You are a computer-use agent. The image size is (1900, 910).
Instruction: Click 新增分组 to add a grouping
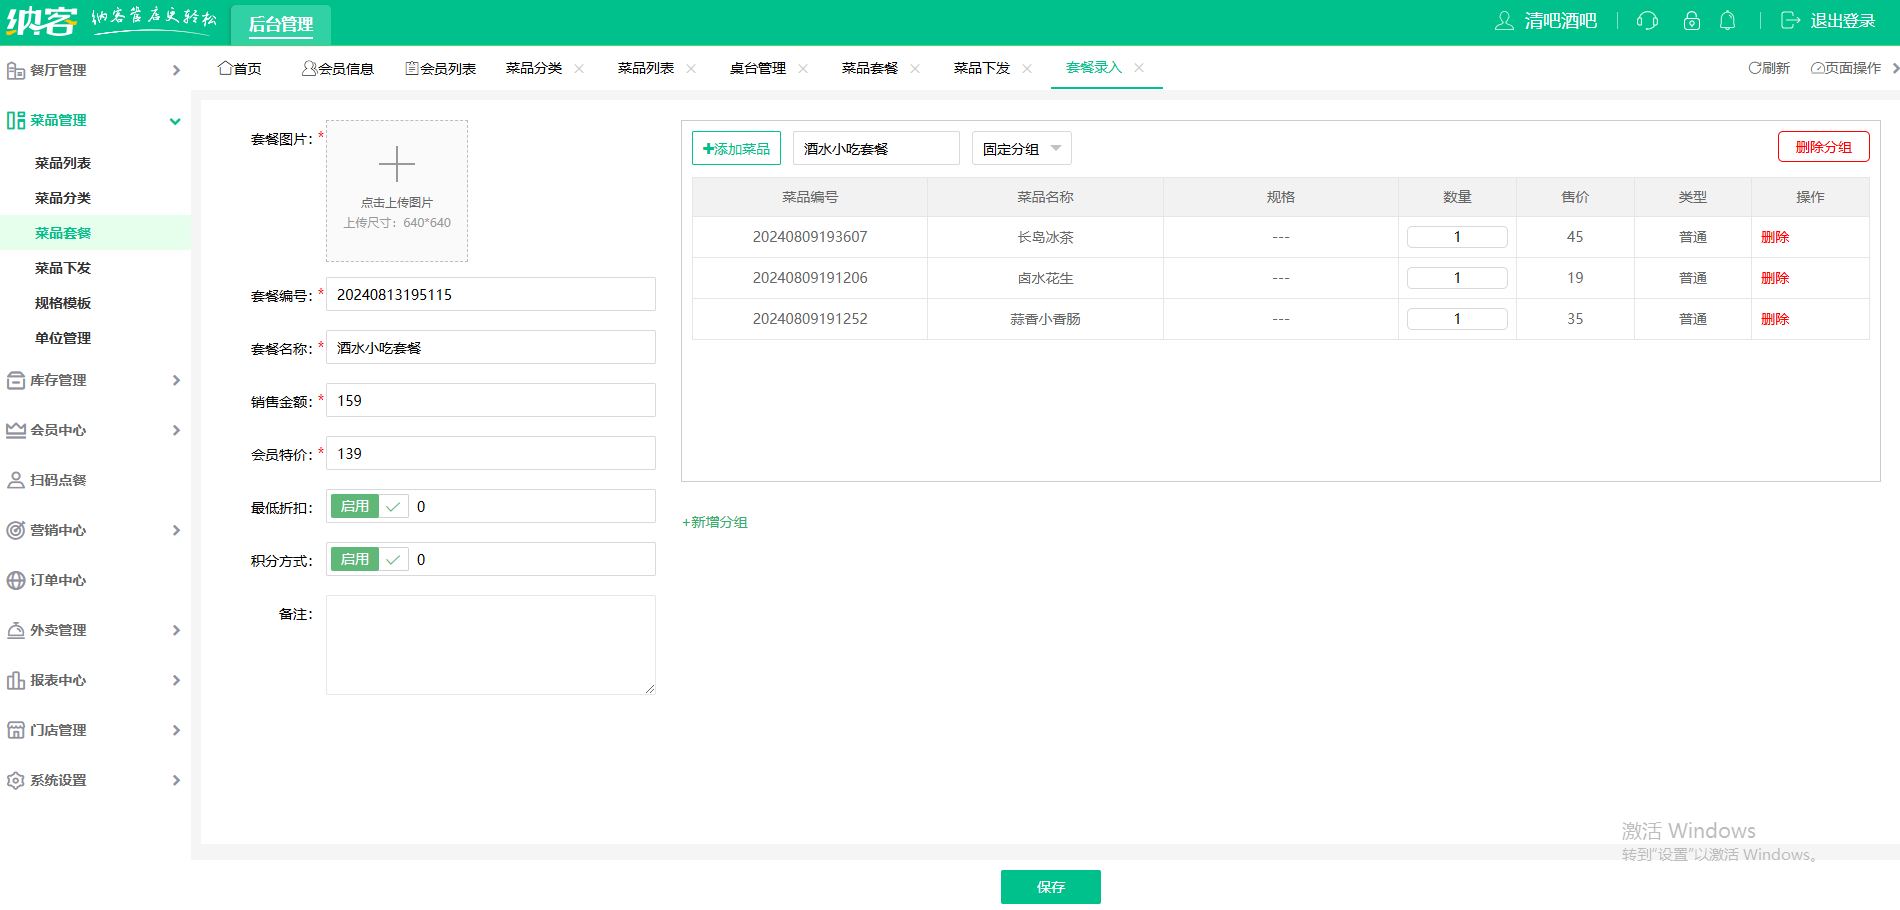(x=714, y=521)
